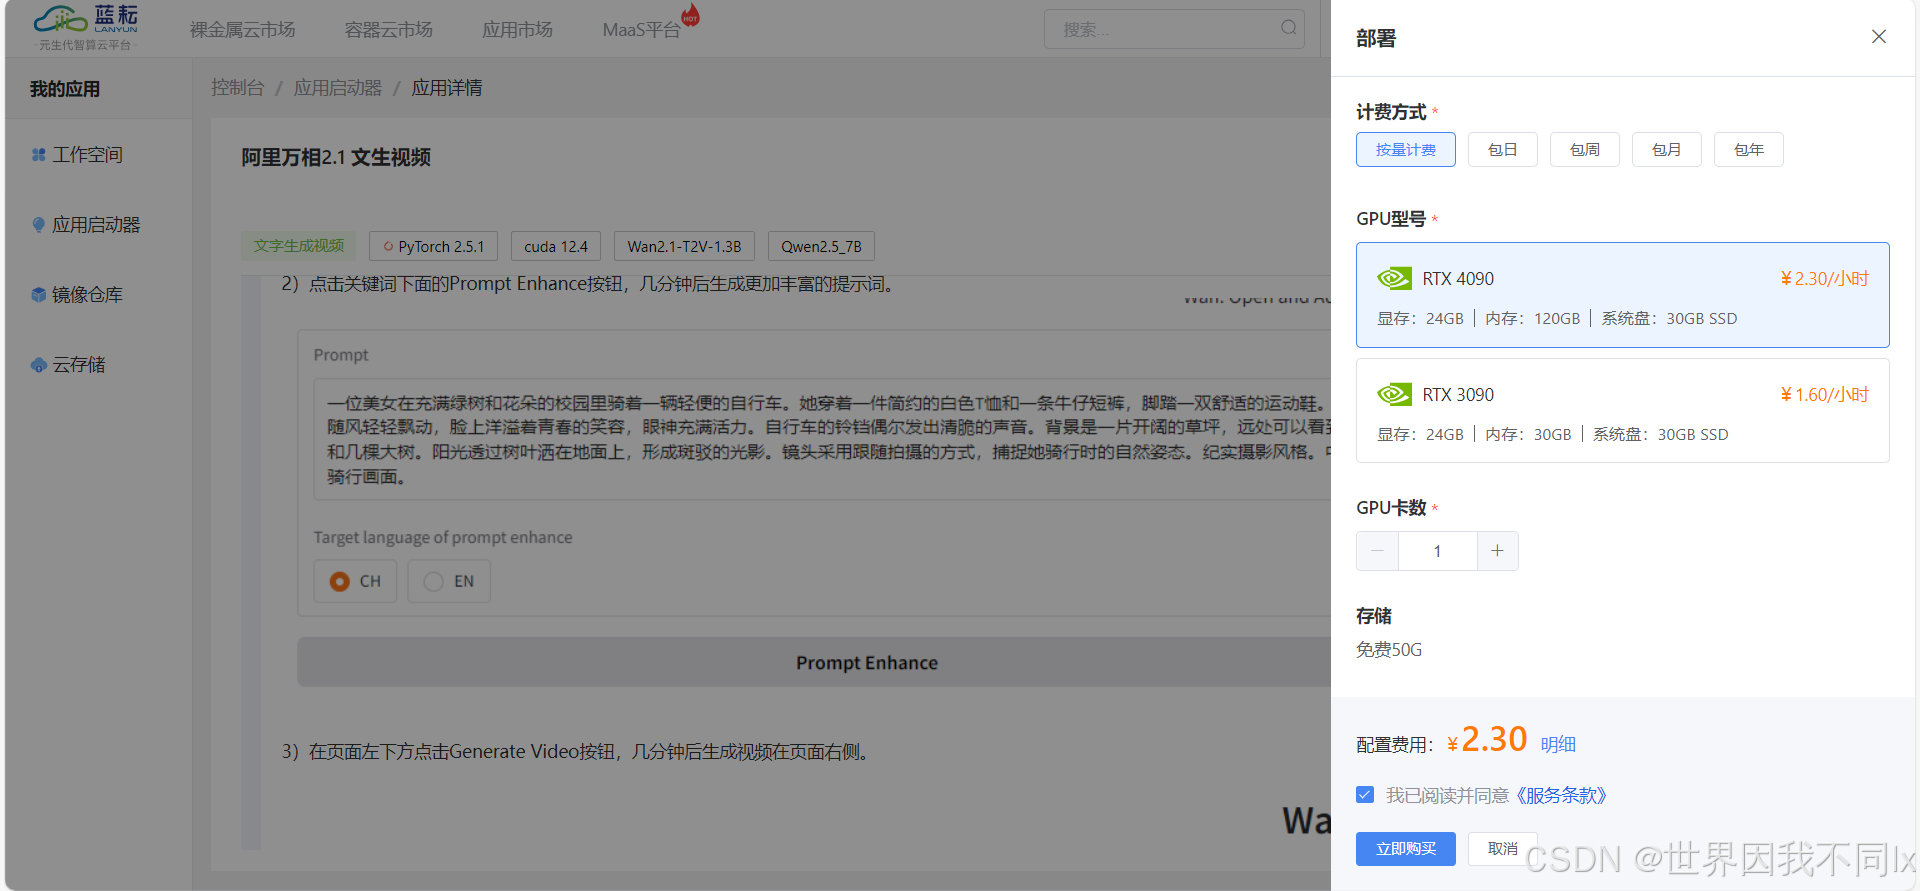Click the 文字生成视频 tag
The image size is (1920, 891).
298,246
